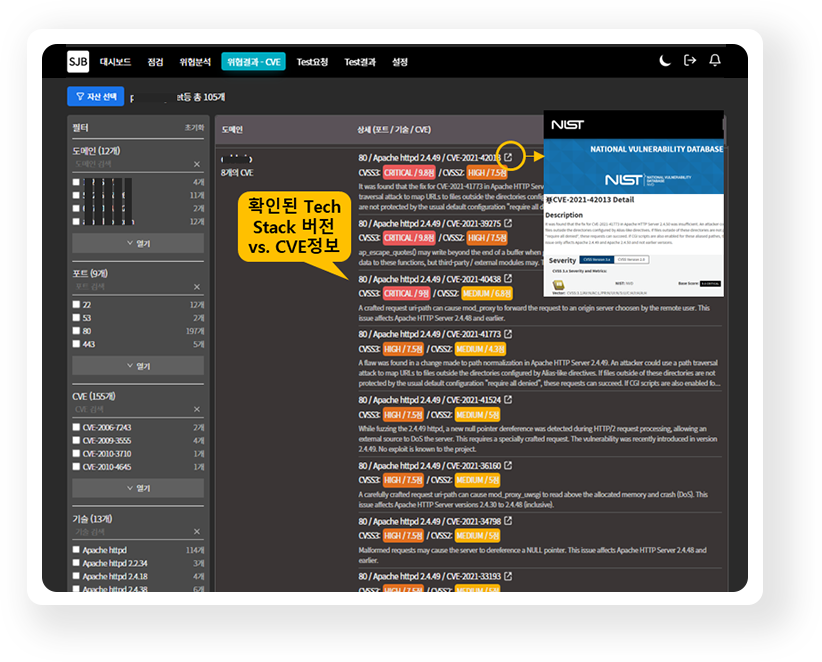Open external link for CVE-2021-42013
Image resolution: width=822 pixels, height=662 pixels.
(x=508, y=157)
